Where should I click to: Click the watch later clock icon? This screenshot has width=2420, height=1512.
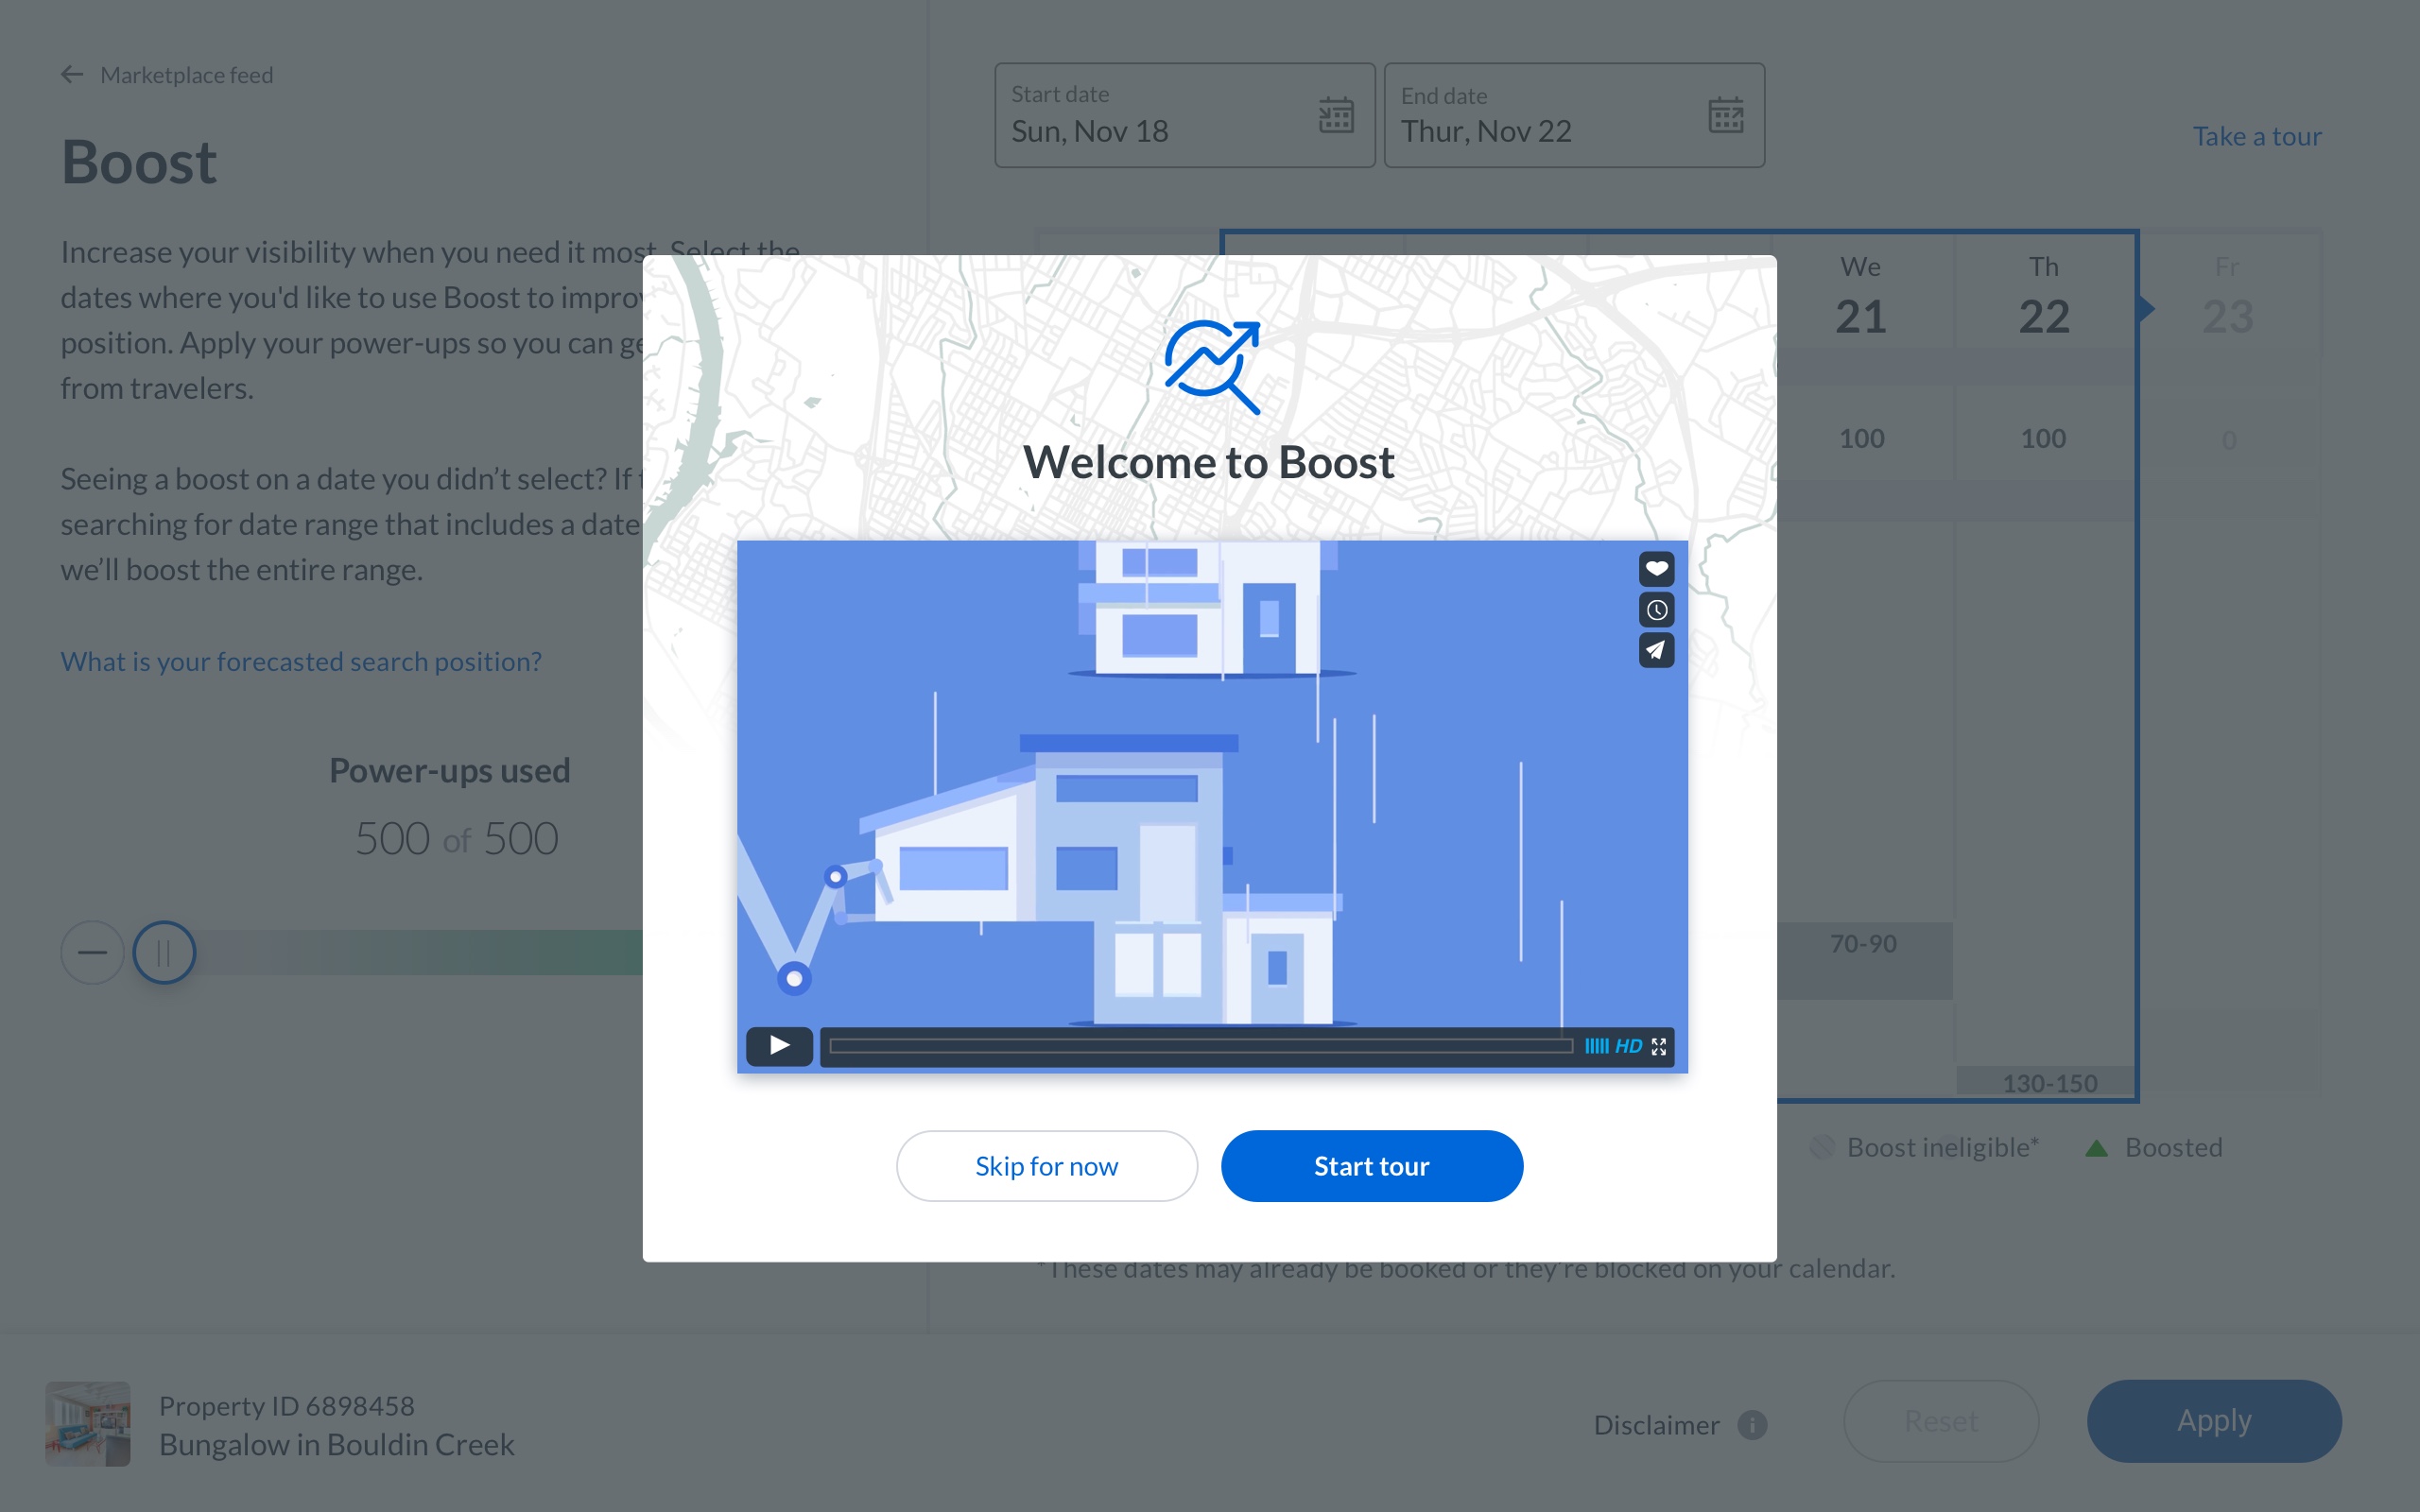click(1656, 610)
